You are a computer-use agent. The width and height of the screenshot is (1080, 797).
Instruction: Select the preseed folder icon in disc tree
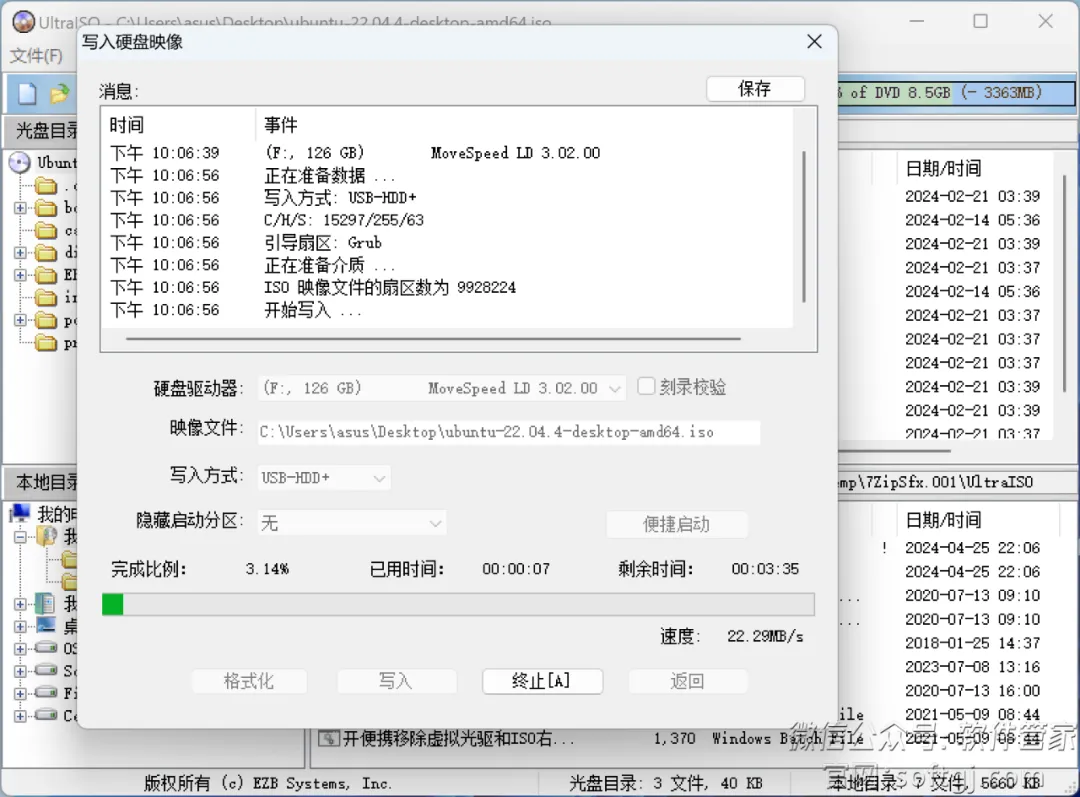tap(46, 342)
